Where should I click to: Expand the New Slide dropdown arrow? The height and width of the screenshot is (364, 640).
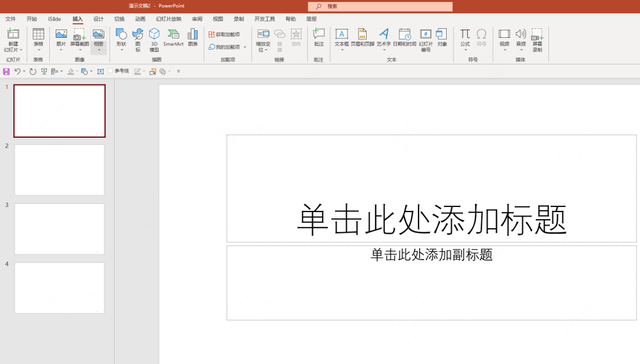coord(21,50)
